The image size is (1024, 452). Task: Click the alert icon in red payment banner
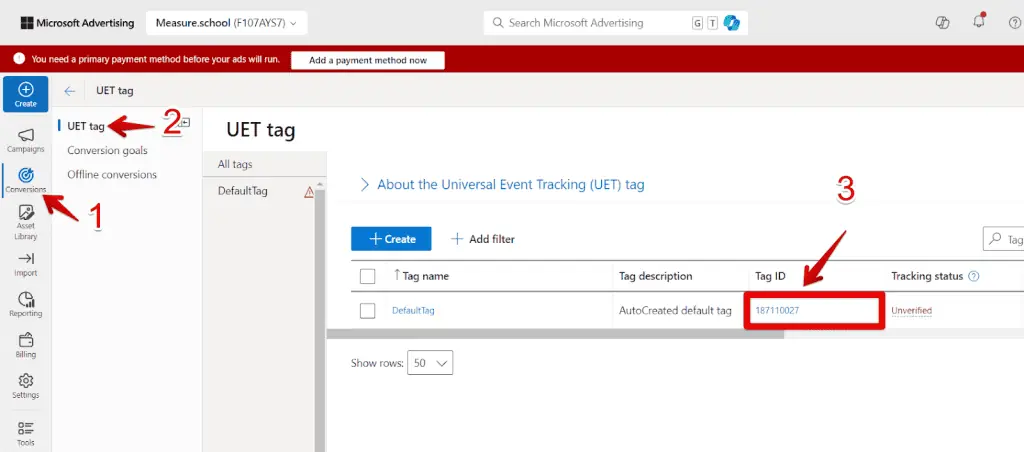(x=19, y=59)
